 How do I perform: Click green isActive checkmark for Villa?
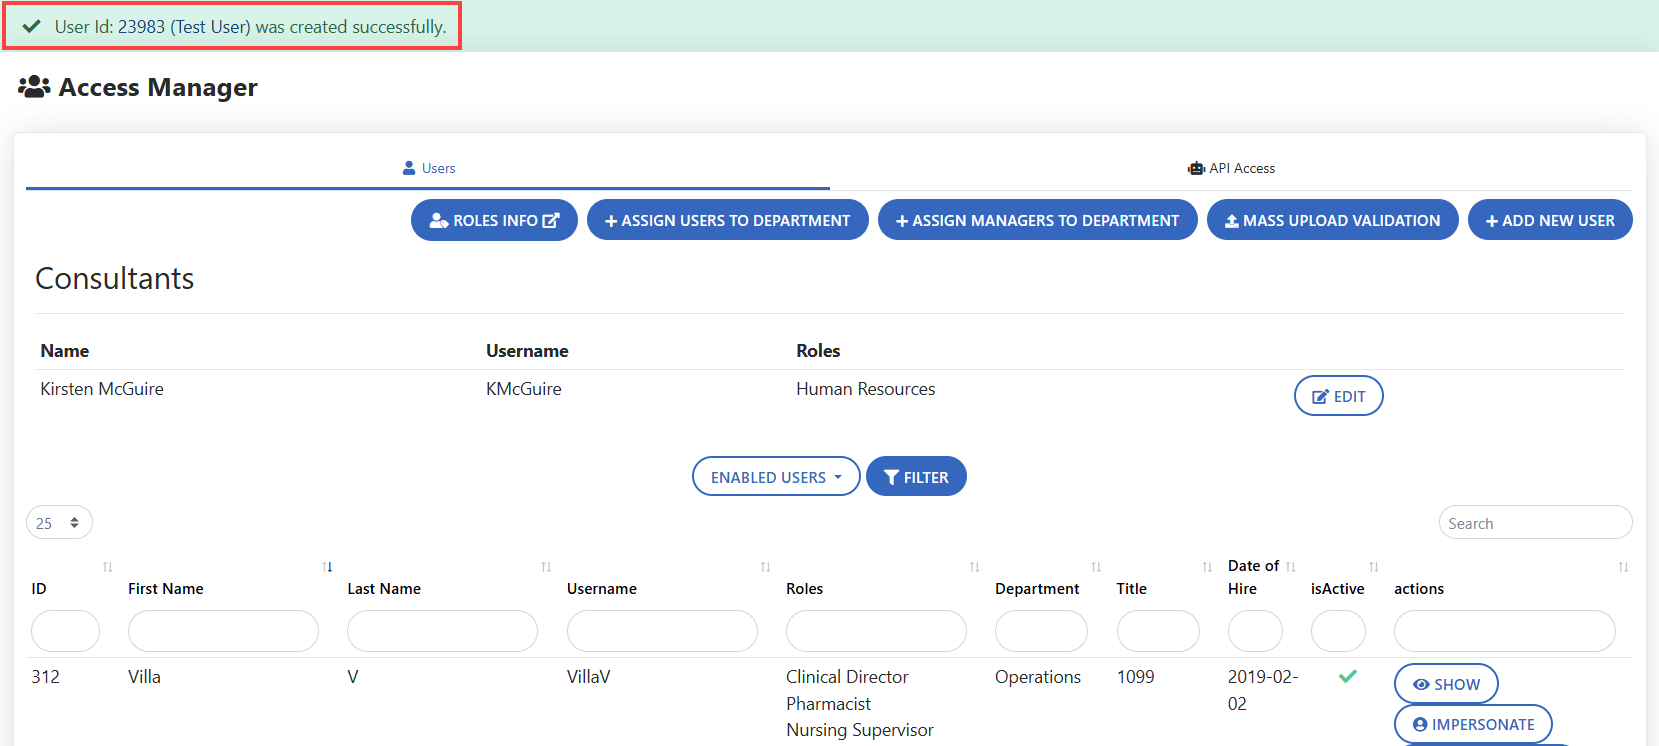[x=1347, y=677]
